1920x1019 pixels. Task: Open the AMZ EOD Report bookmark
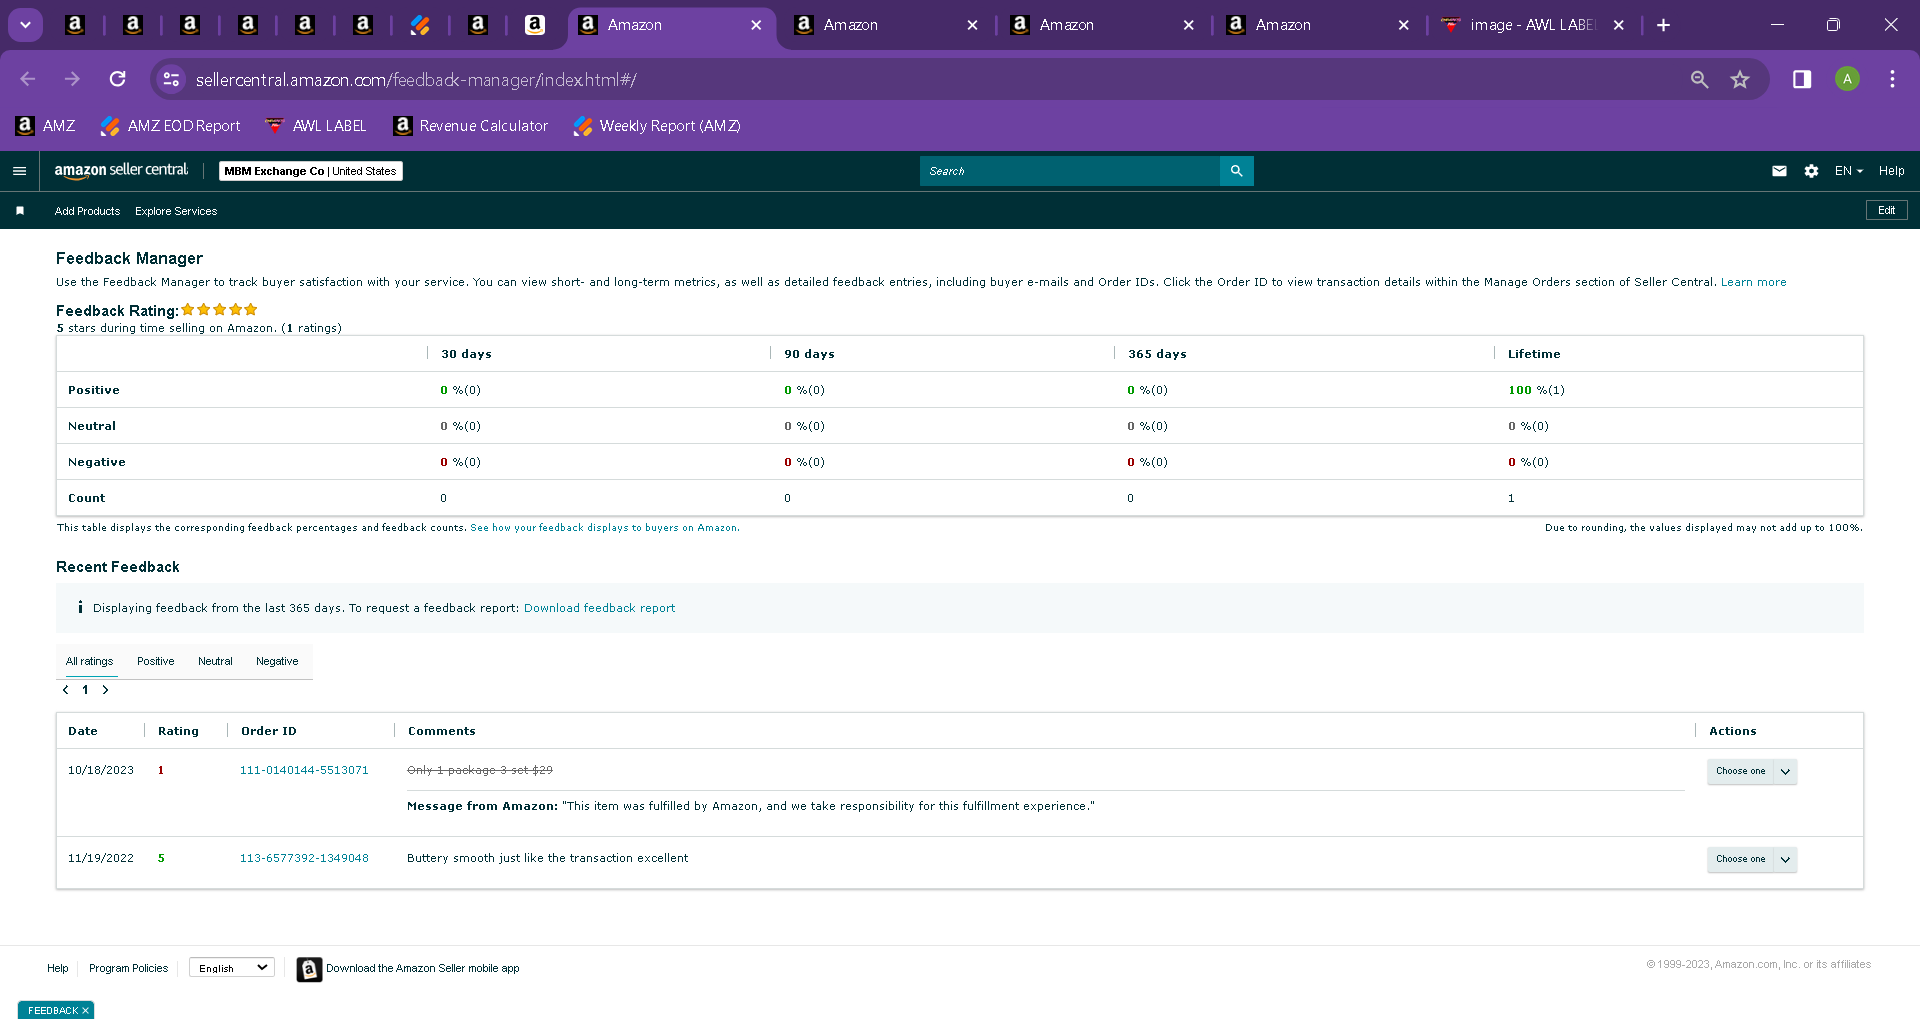pos(171,126)
